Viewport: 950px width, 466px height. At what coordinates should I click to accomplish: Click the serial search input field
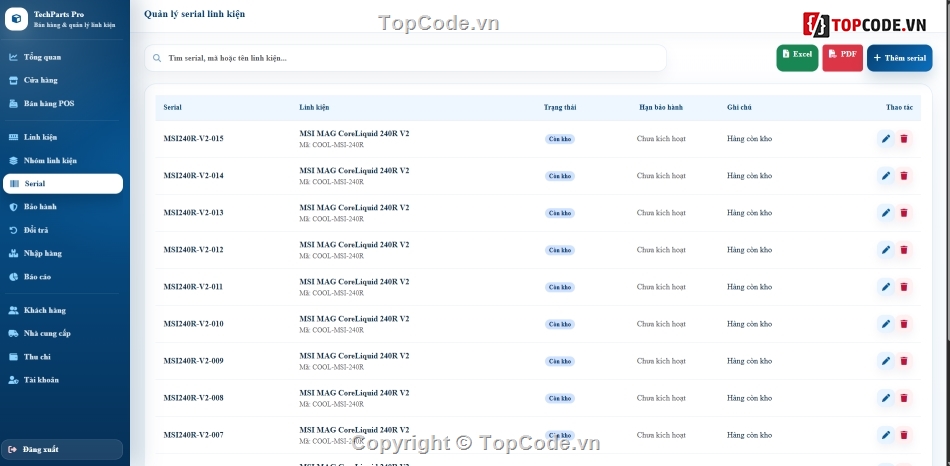(x=405, y=58)
